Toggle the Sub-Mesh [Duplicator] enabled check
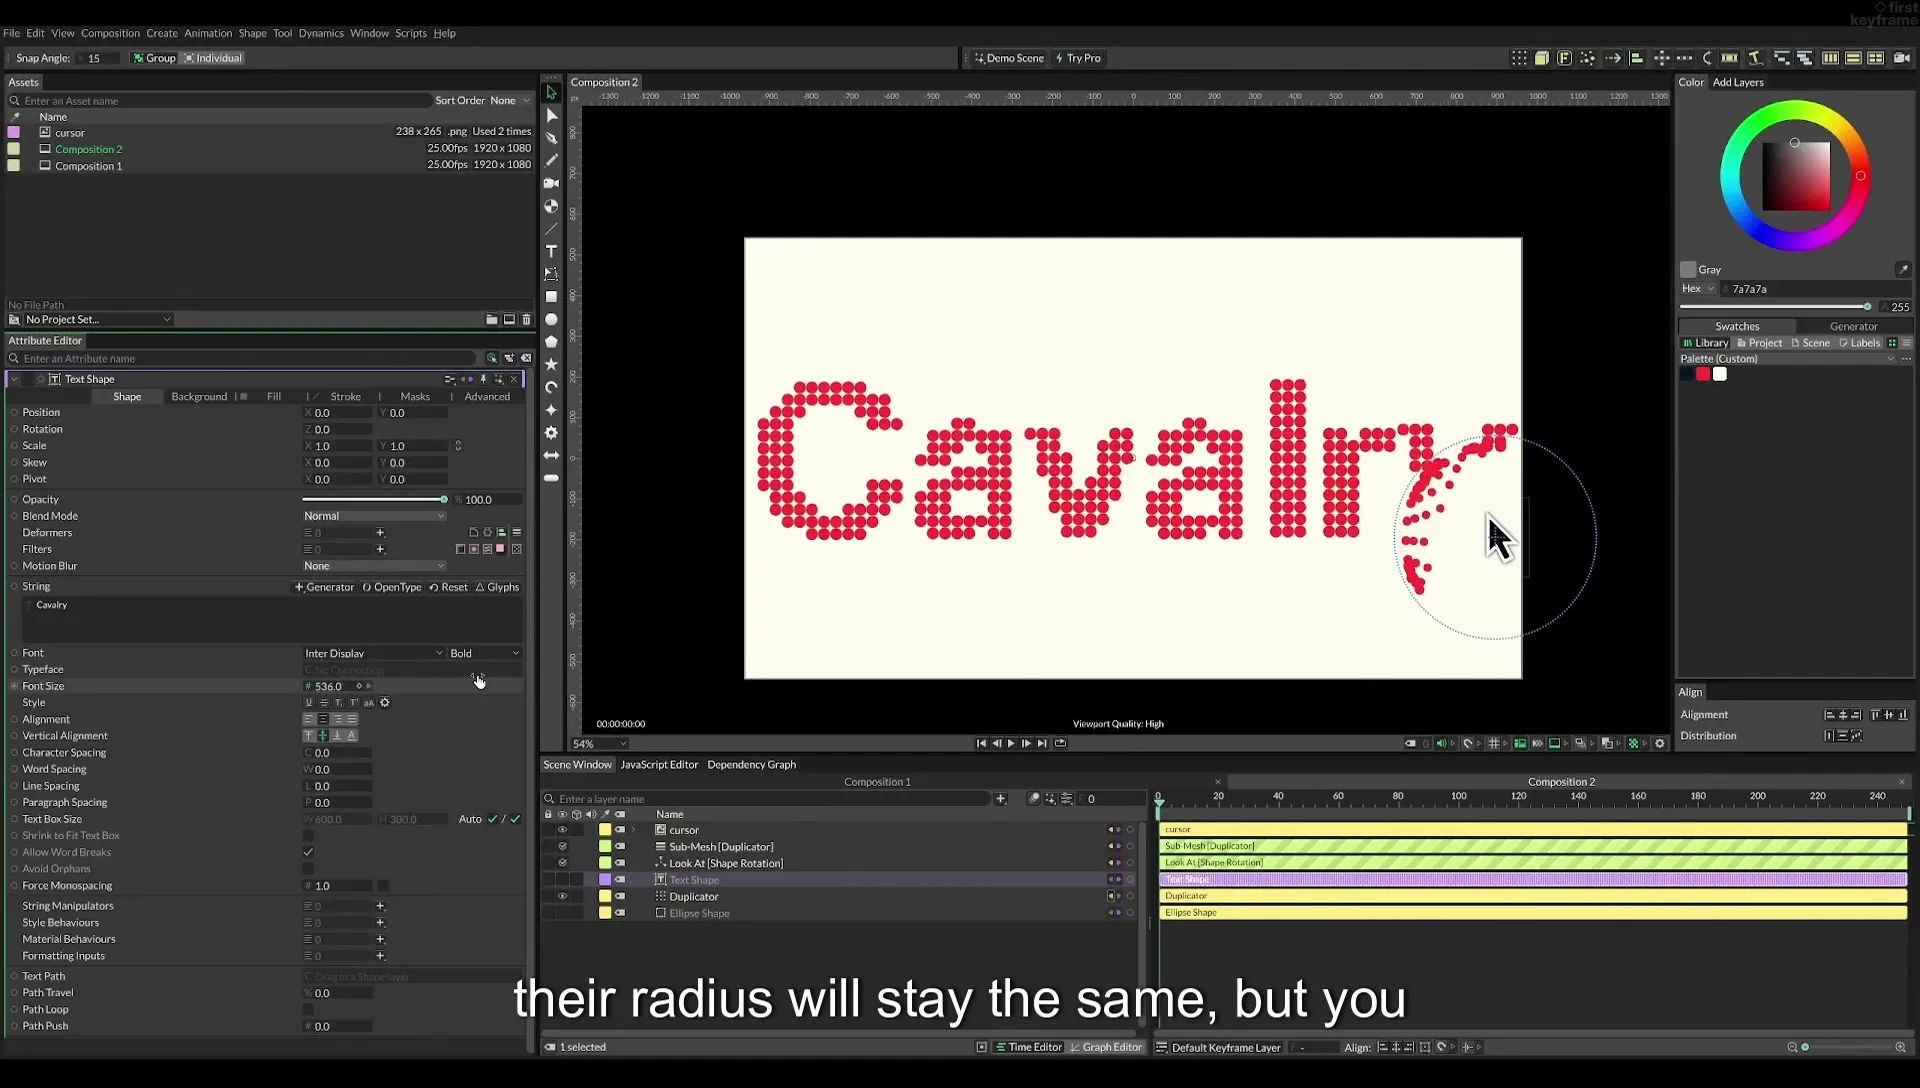 coord(562,847)
